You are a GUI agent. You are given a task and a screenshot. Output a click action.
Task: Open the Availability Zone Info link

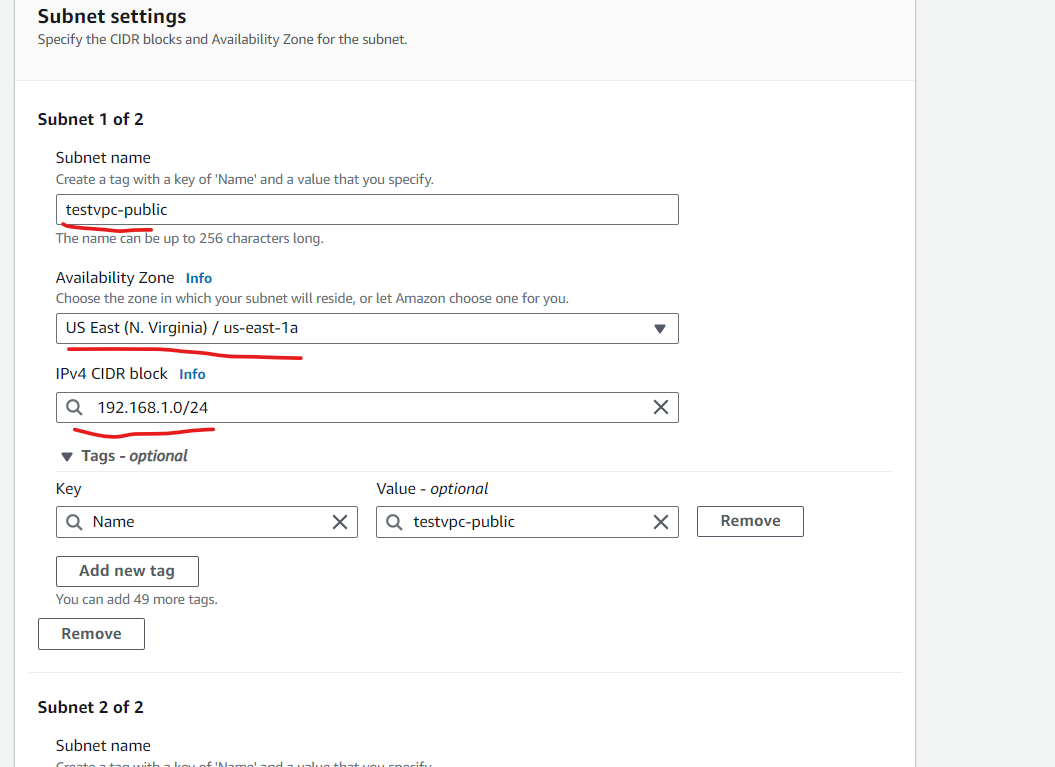tap(198, 278)
